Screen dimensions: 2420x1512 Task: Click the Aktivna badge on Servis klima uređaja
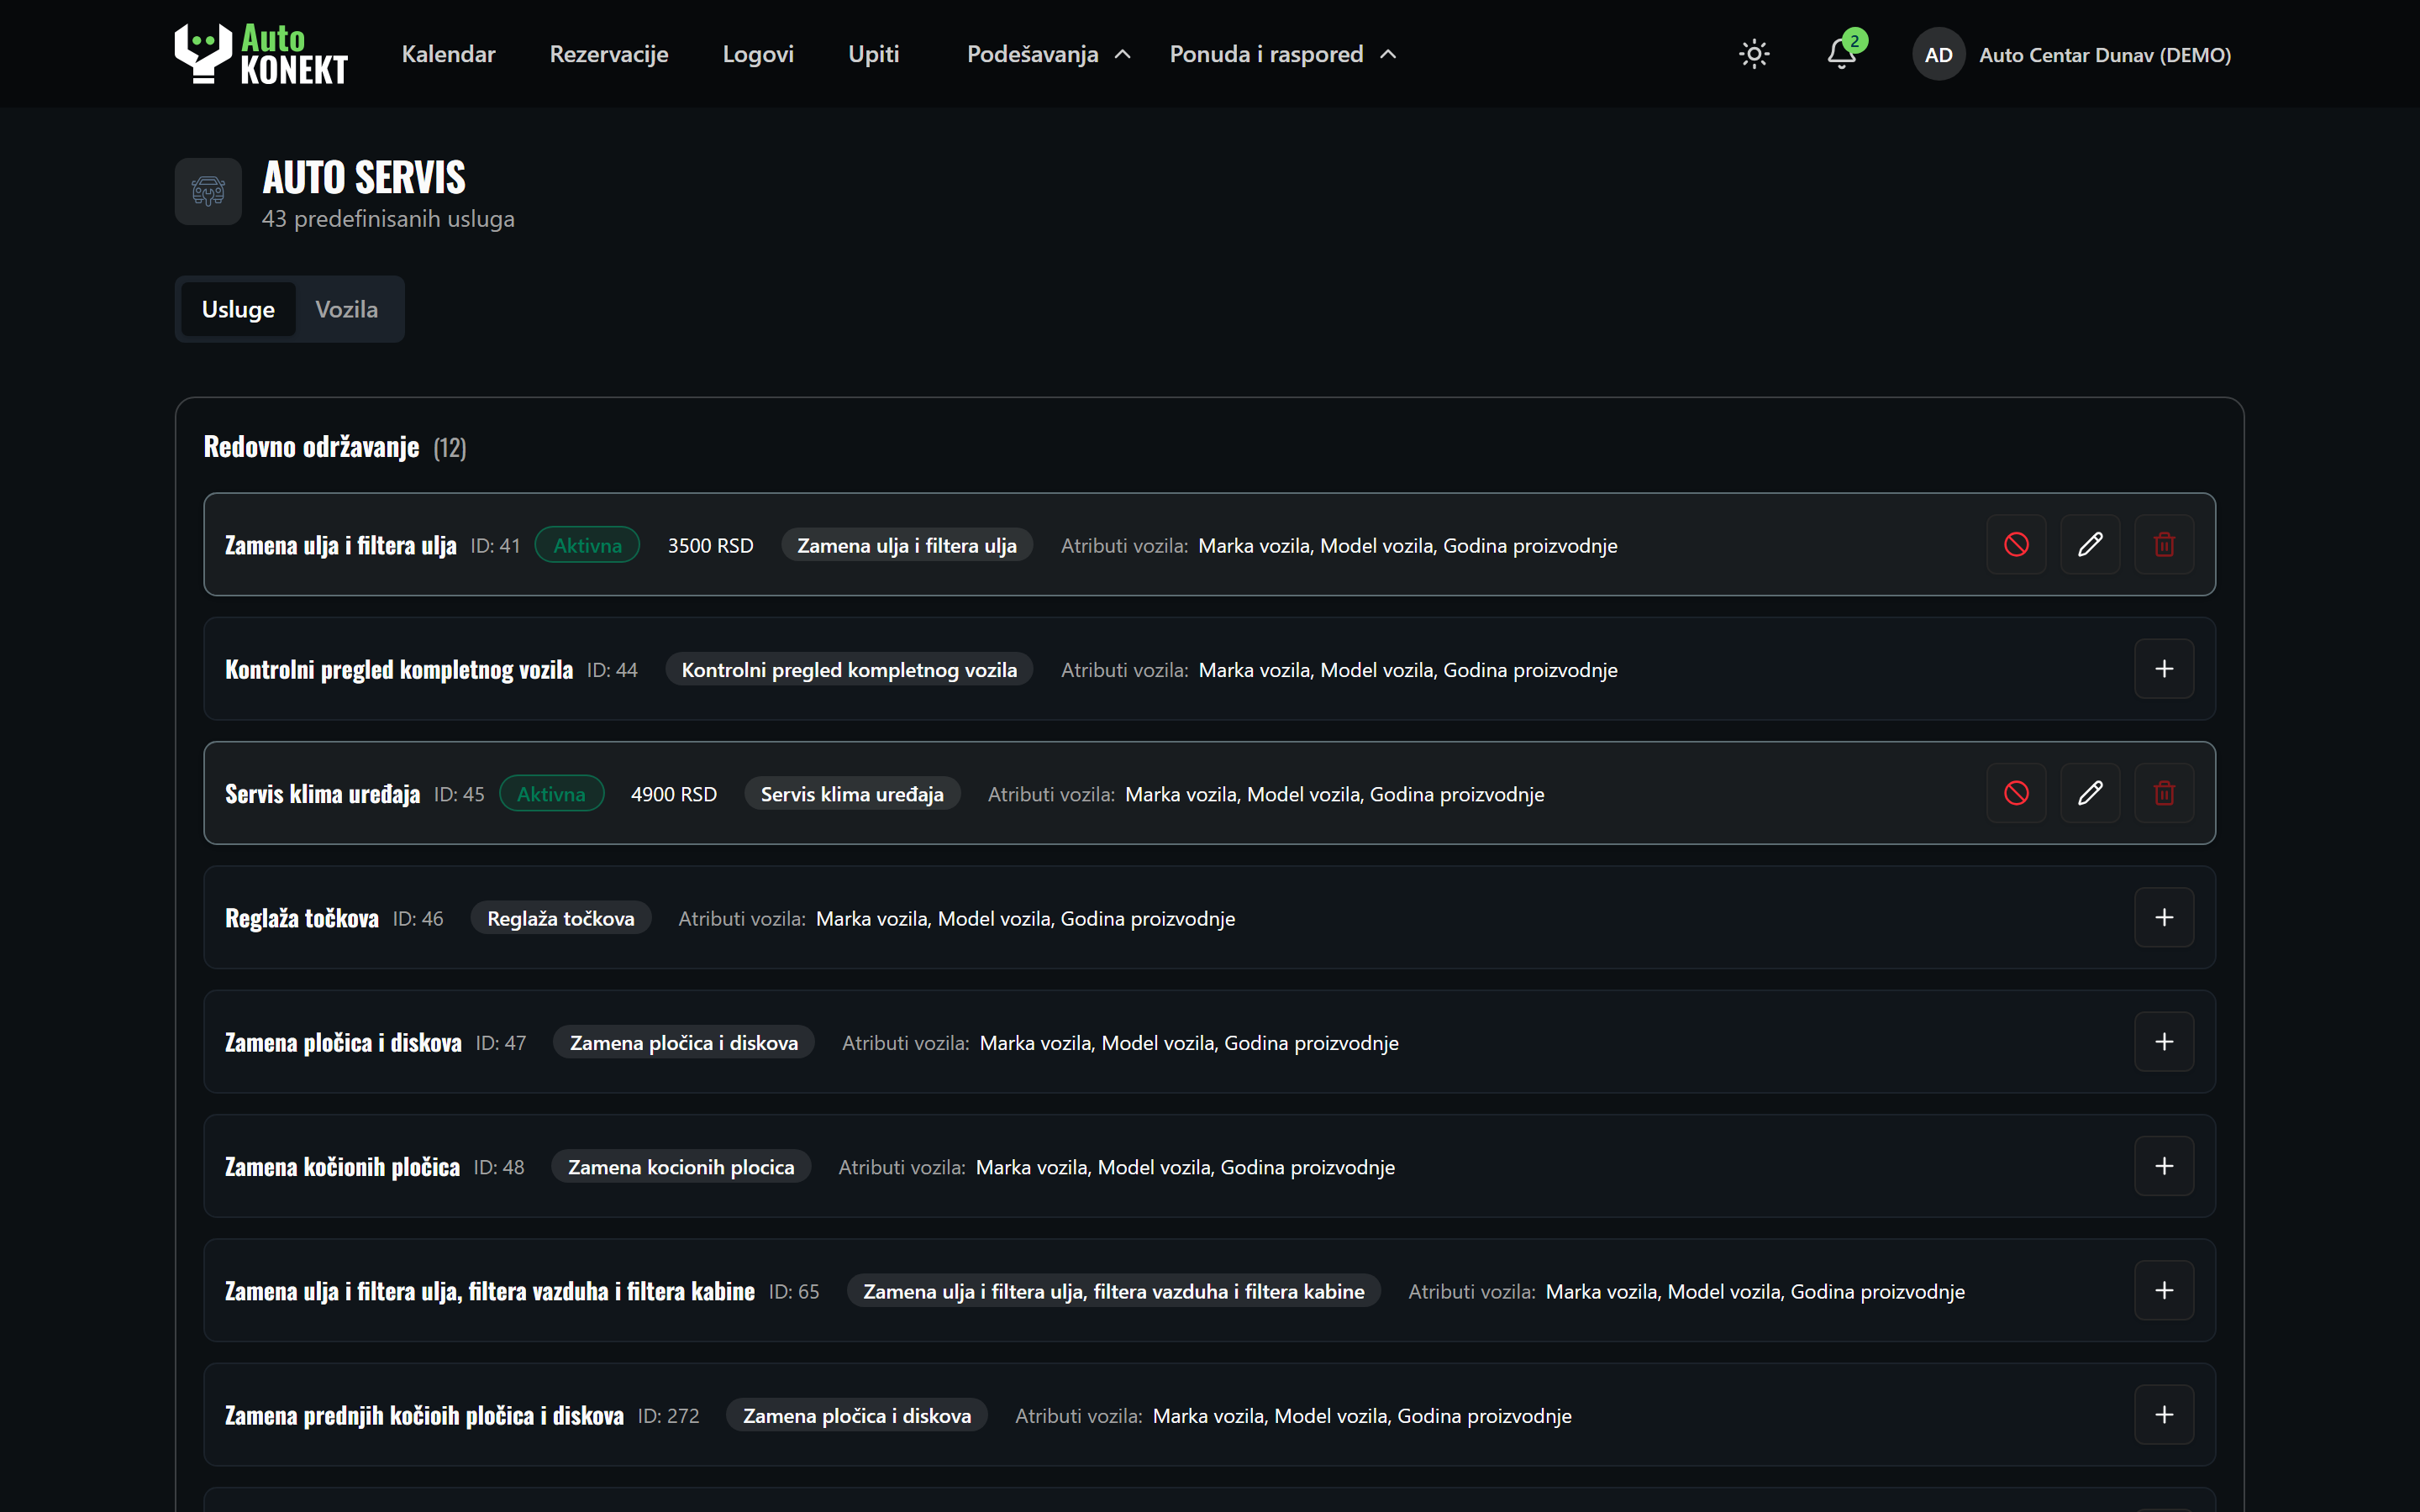tap(551, 794)
